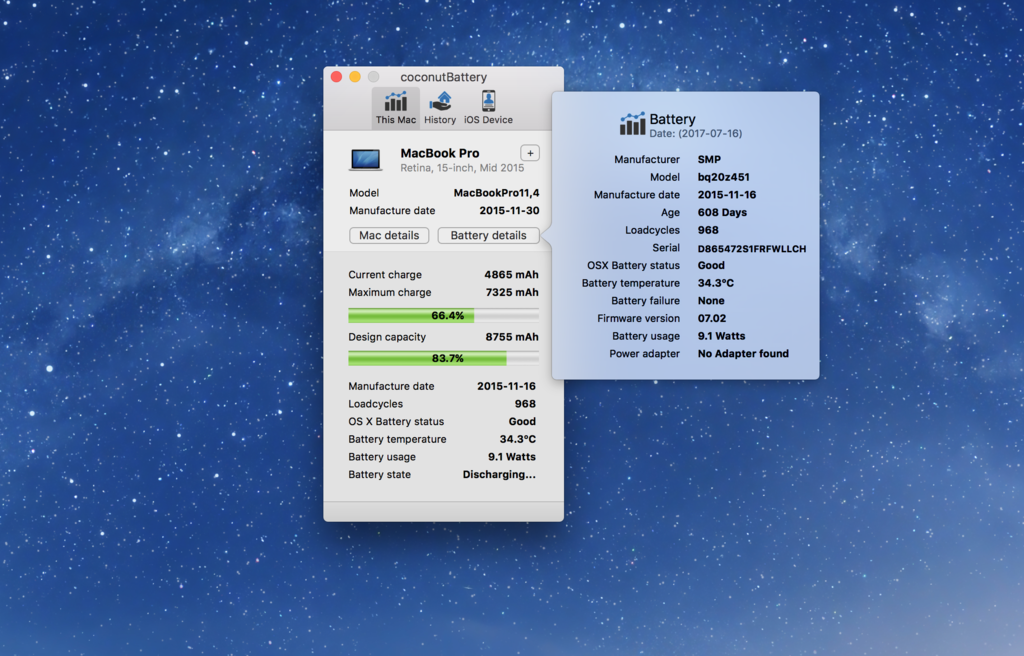The width and height of the screenshot is (1024, 656).
Task: Click the 608 Days age value
Action: tap(722, 212)
